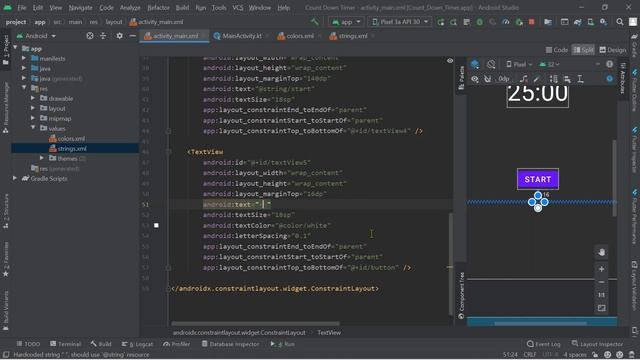Zoom out on the design preview

[602, 282]
